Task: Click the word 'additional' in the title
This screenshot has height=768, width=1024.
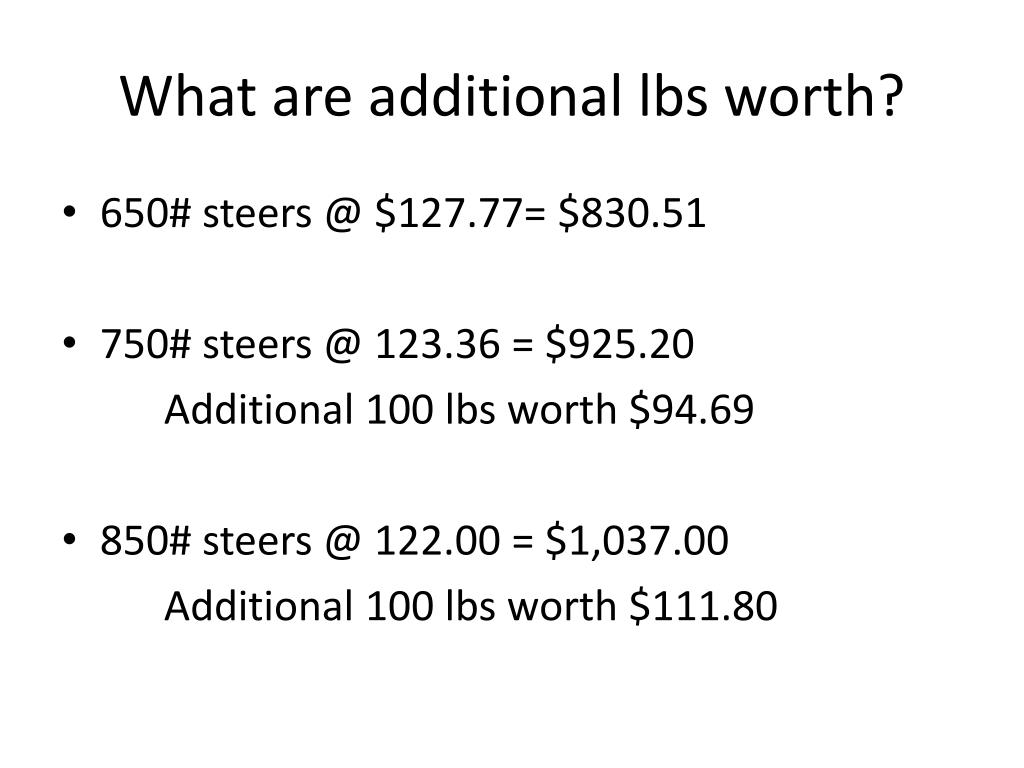Action: pos(494,95)
